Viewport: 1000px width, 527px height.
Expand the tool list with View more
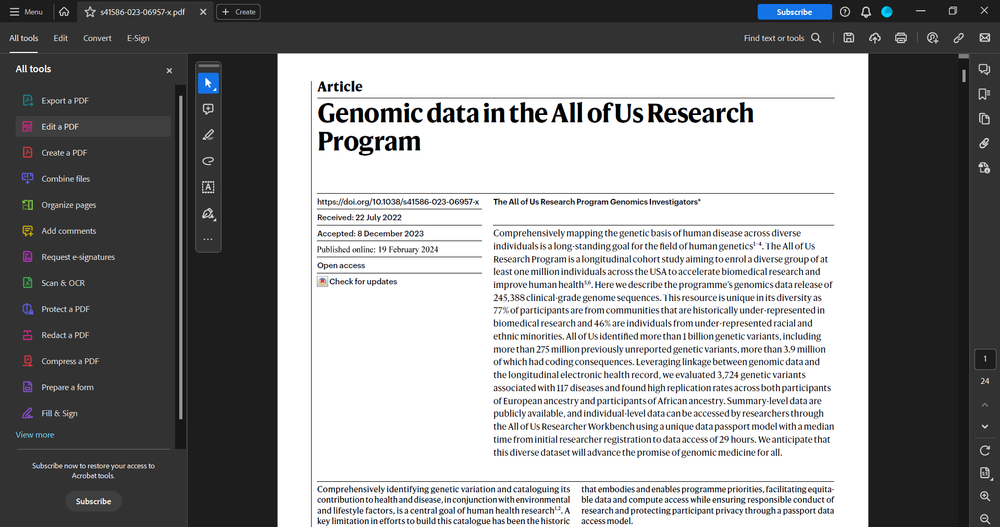(x=35, y=435)
